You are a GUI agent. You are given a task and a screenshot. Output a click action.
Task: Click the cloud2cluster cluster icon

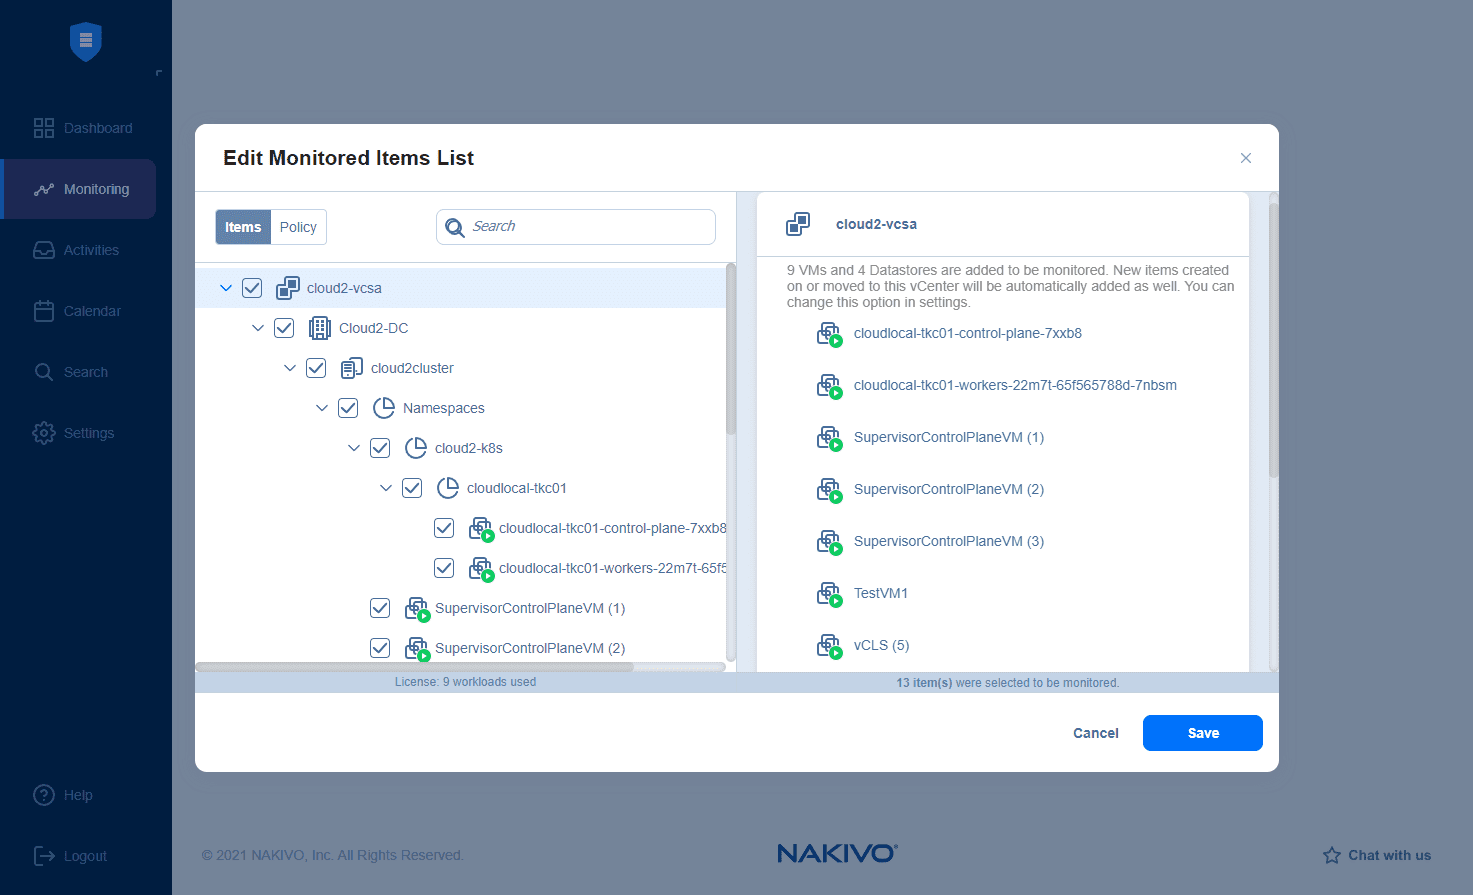pyautogui.click(x=352, y=368)
